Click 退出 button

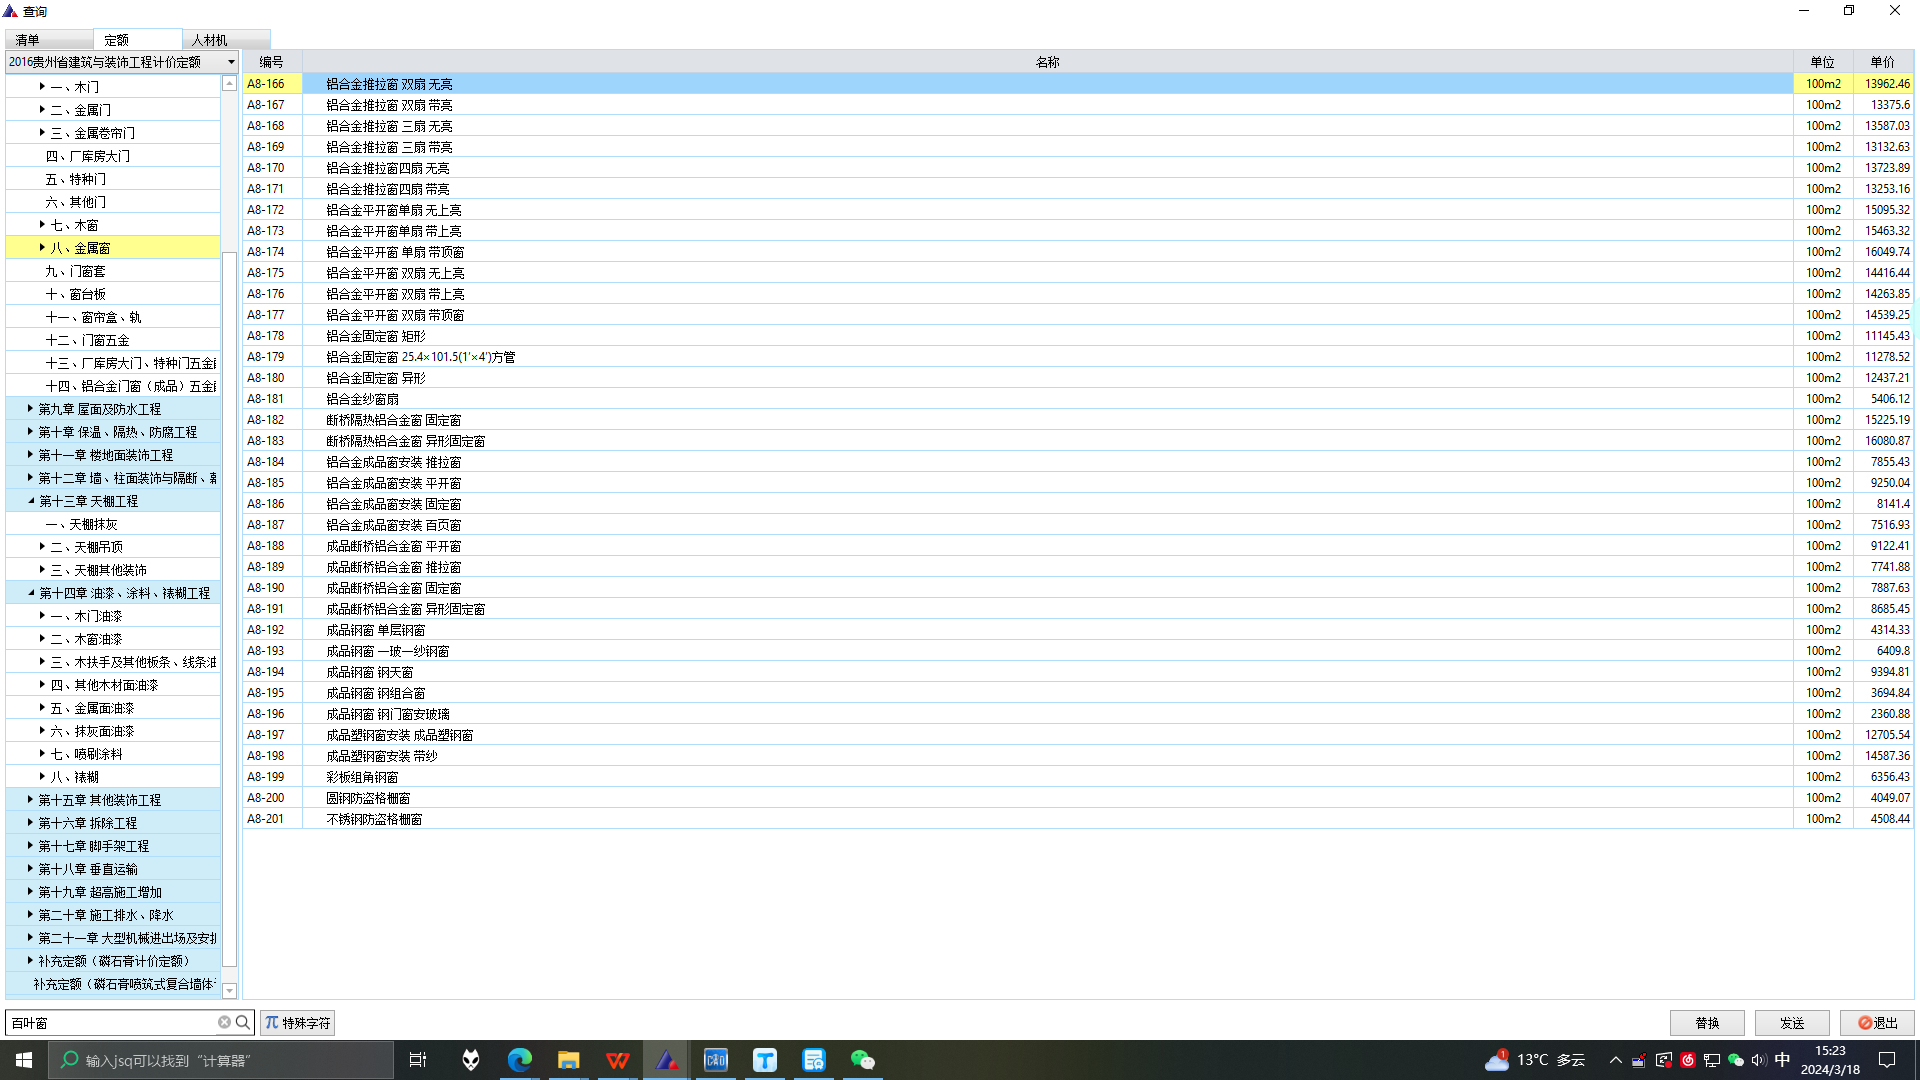(x=1877, y=1022)
